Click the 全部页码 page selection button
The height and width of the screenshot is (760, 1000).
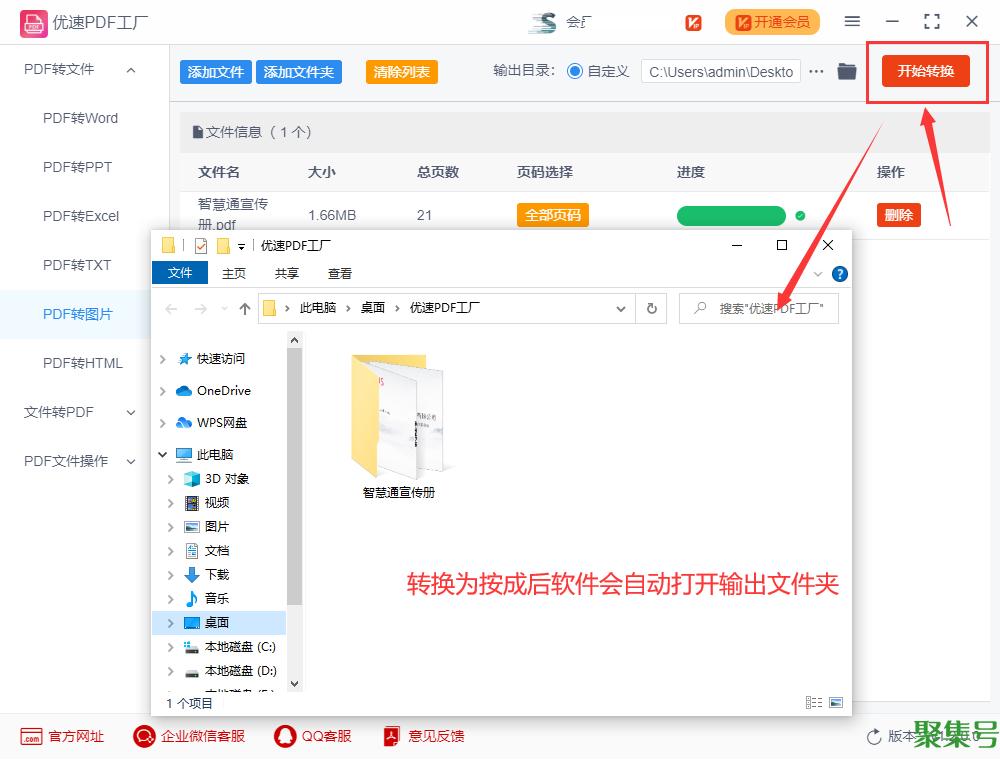point(552,215)
